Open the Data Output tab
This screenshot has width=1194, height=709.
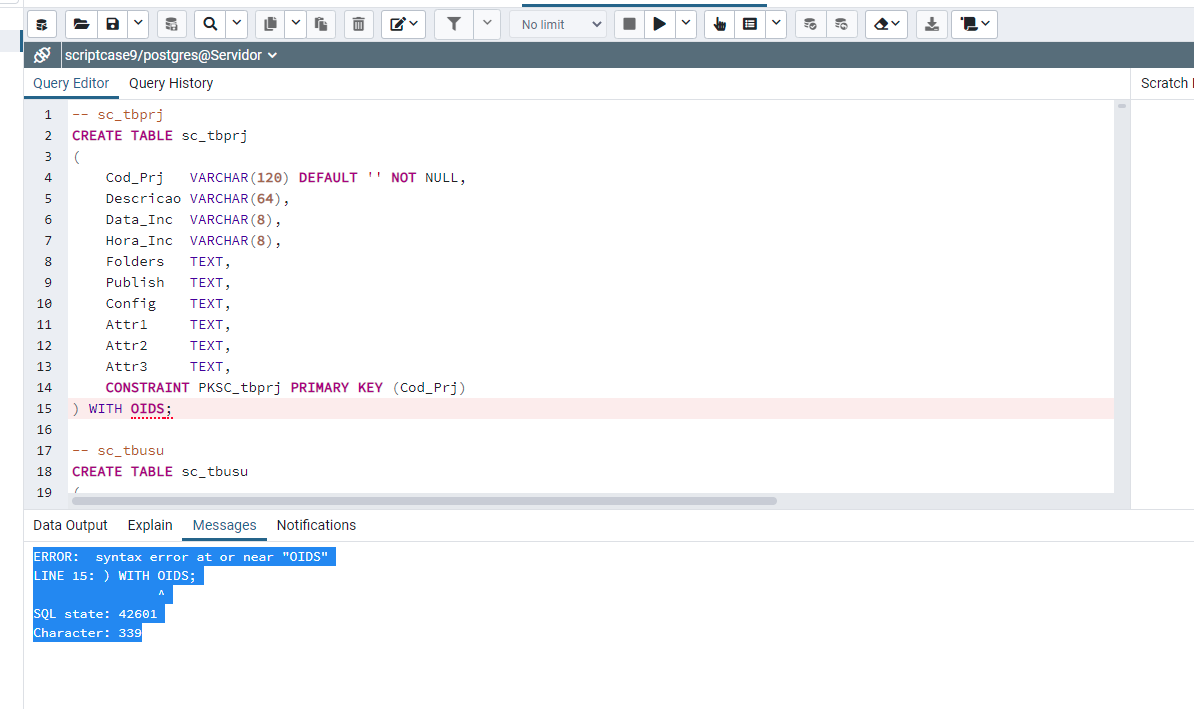pyautogui.click(x=70, y=525)
